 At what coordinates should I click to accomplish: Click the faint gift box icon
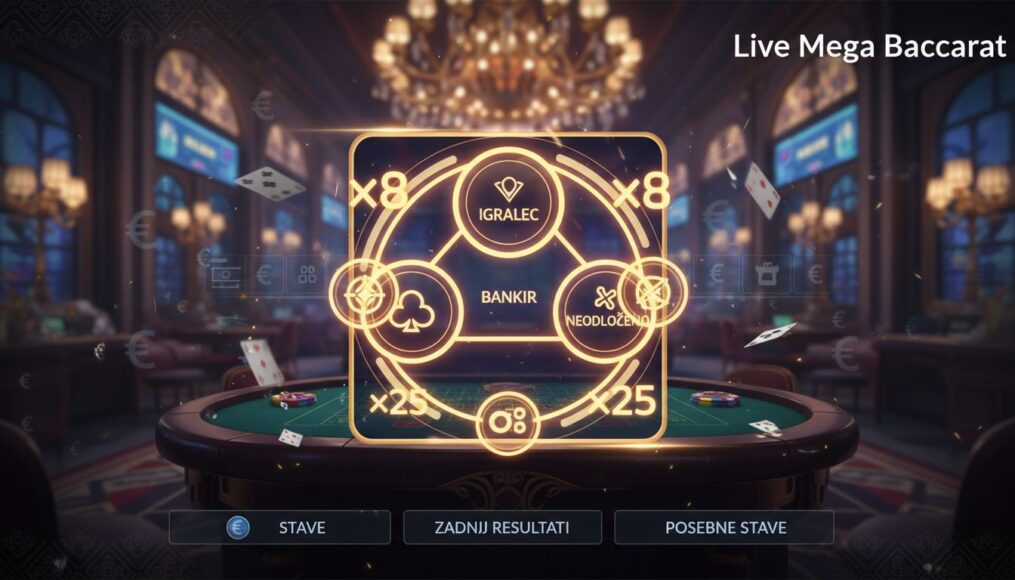(x=766, y=274)
